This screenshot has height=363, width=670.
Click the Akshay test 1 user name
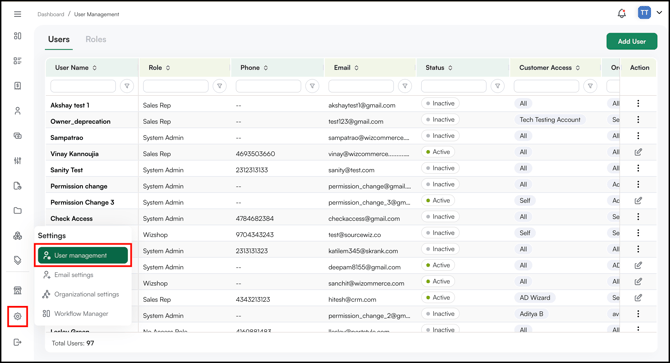click(70, 105)
